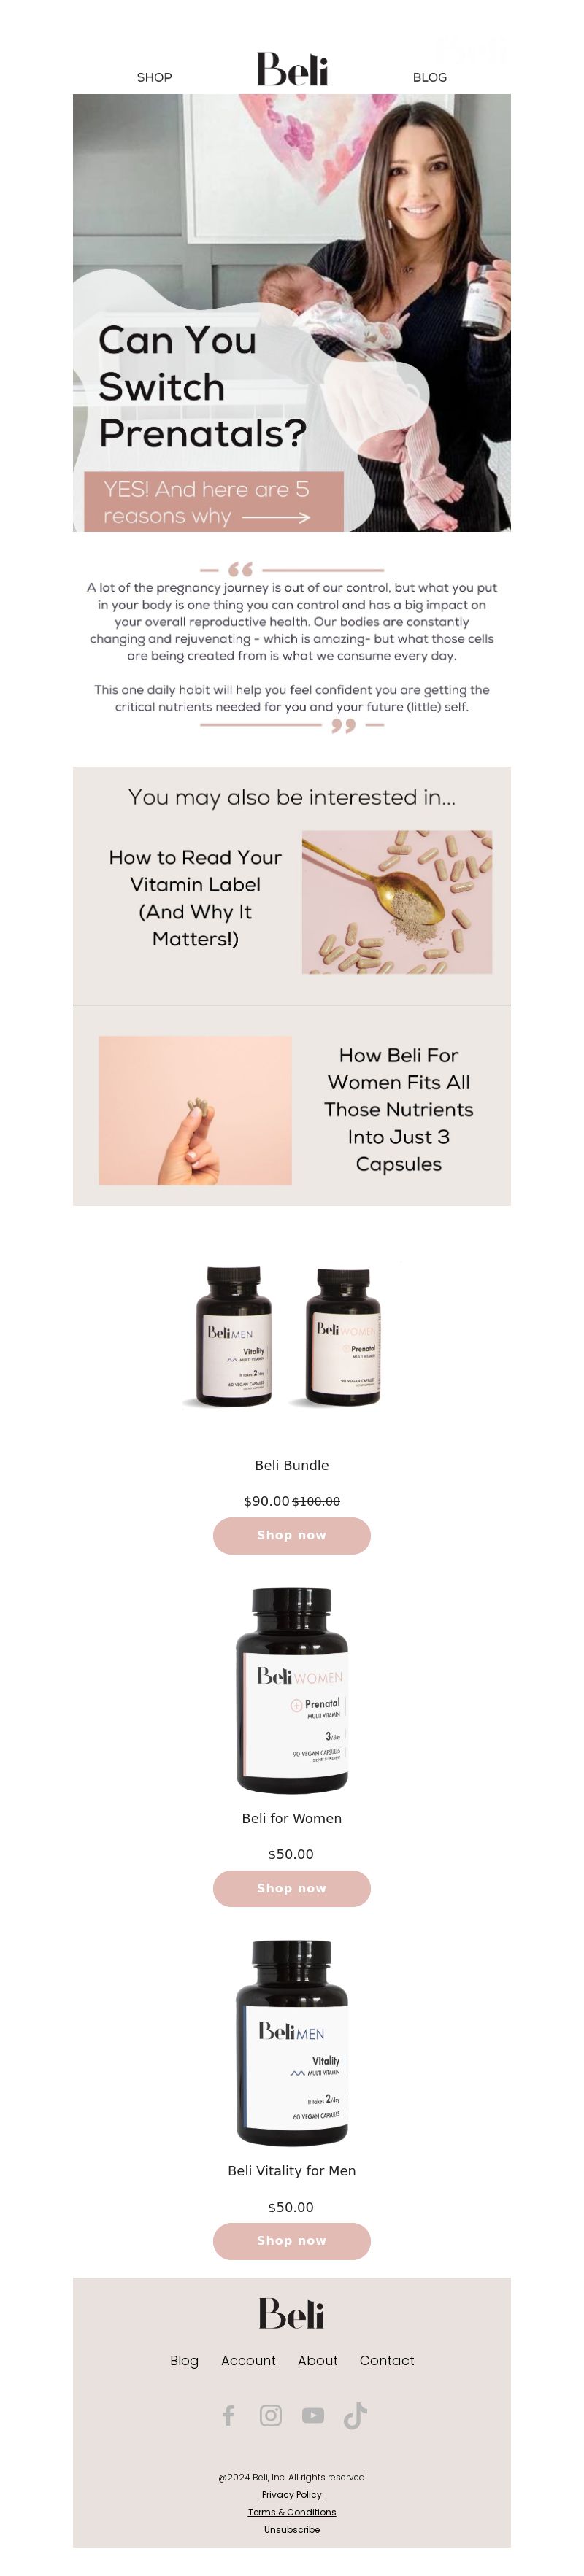Click the Beli logo in the header

point(292,69)
